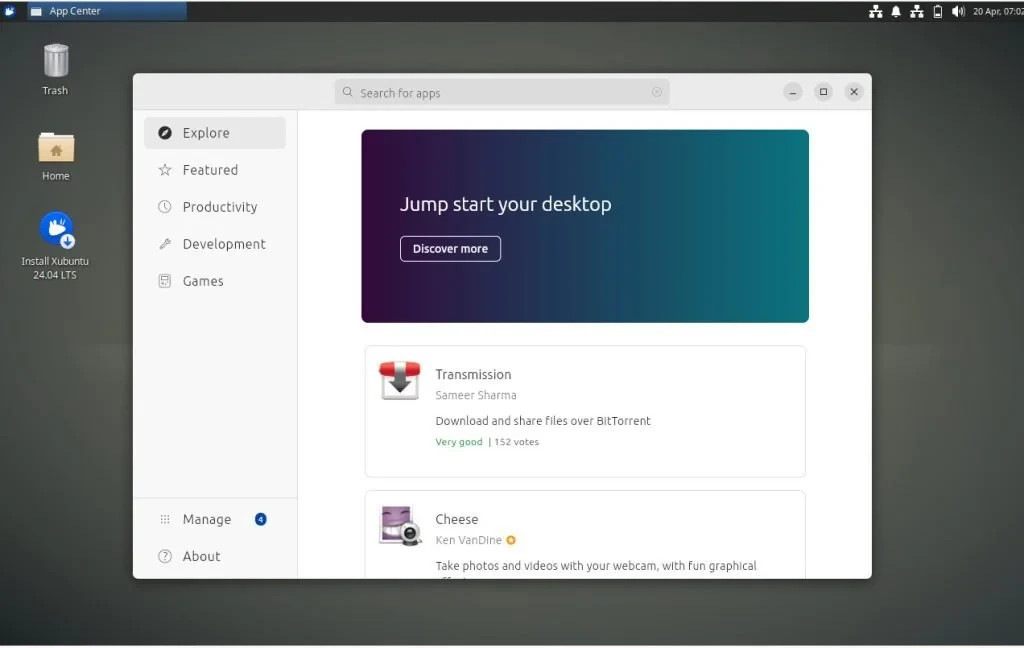This screenshot has height=648, width=1024.
Task: Open the Games category
Action: (215, 281)
